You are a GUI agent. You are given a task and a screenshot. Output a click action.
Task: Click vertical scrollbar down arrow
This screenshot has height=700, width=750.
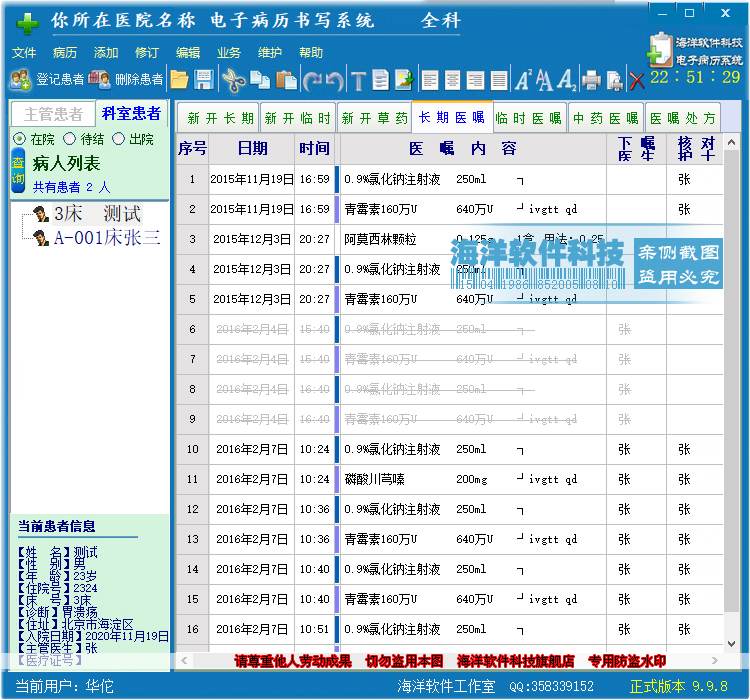tap(731, 644)
